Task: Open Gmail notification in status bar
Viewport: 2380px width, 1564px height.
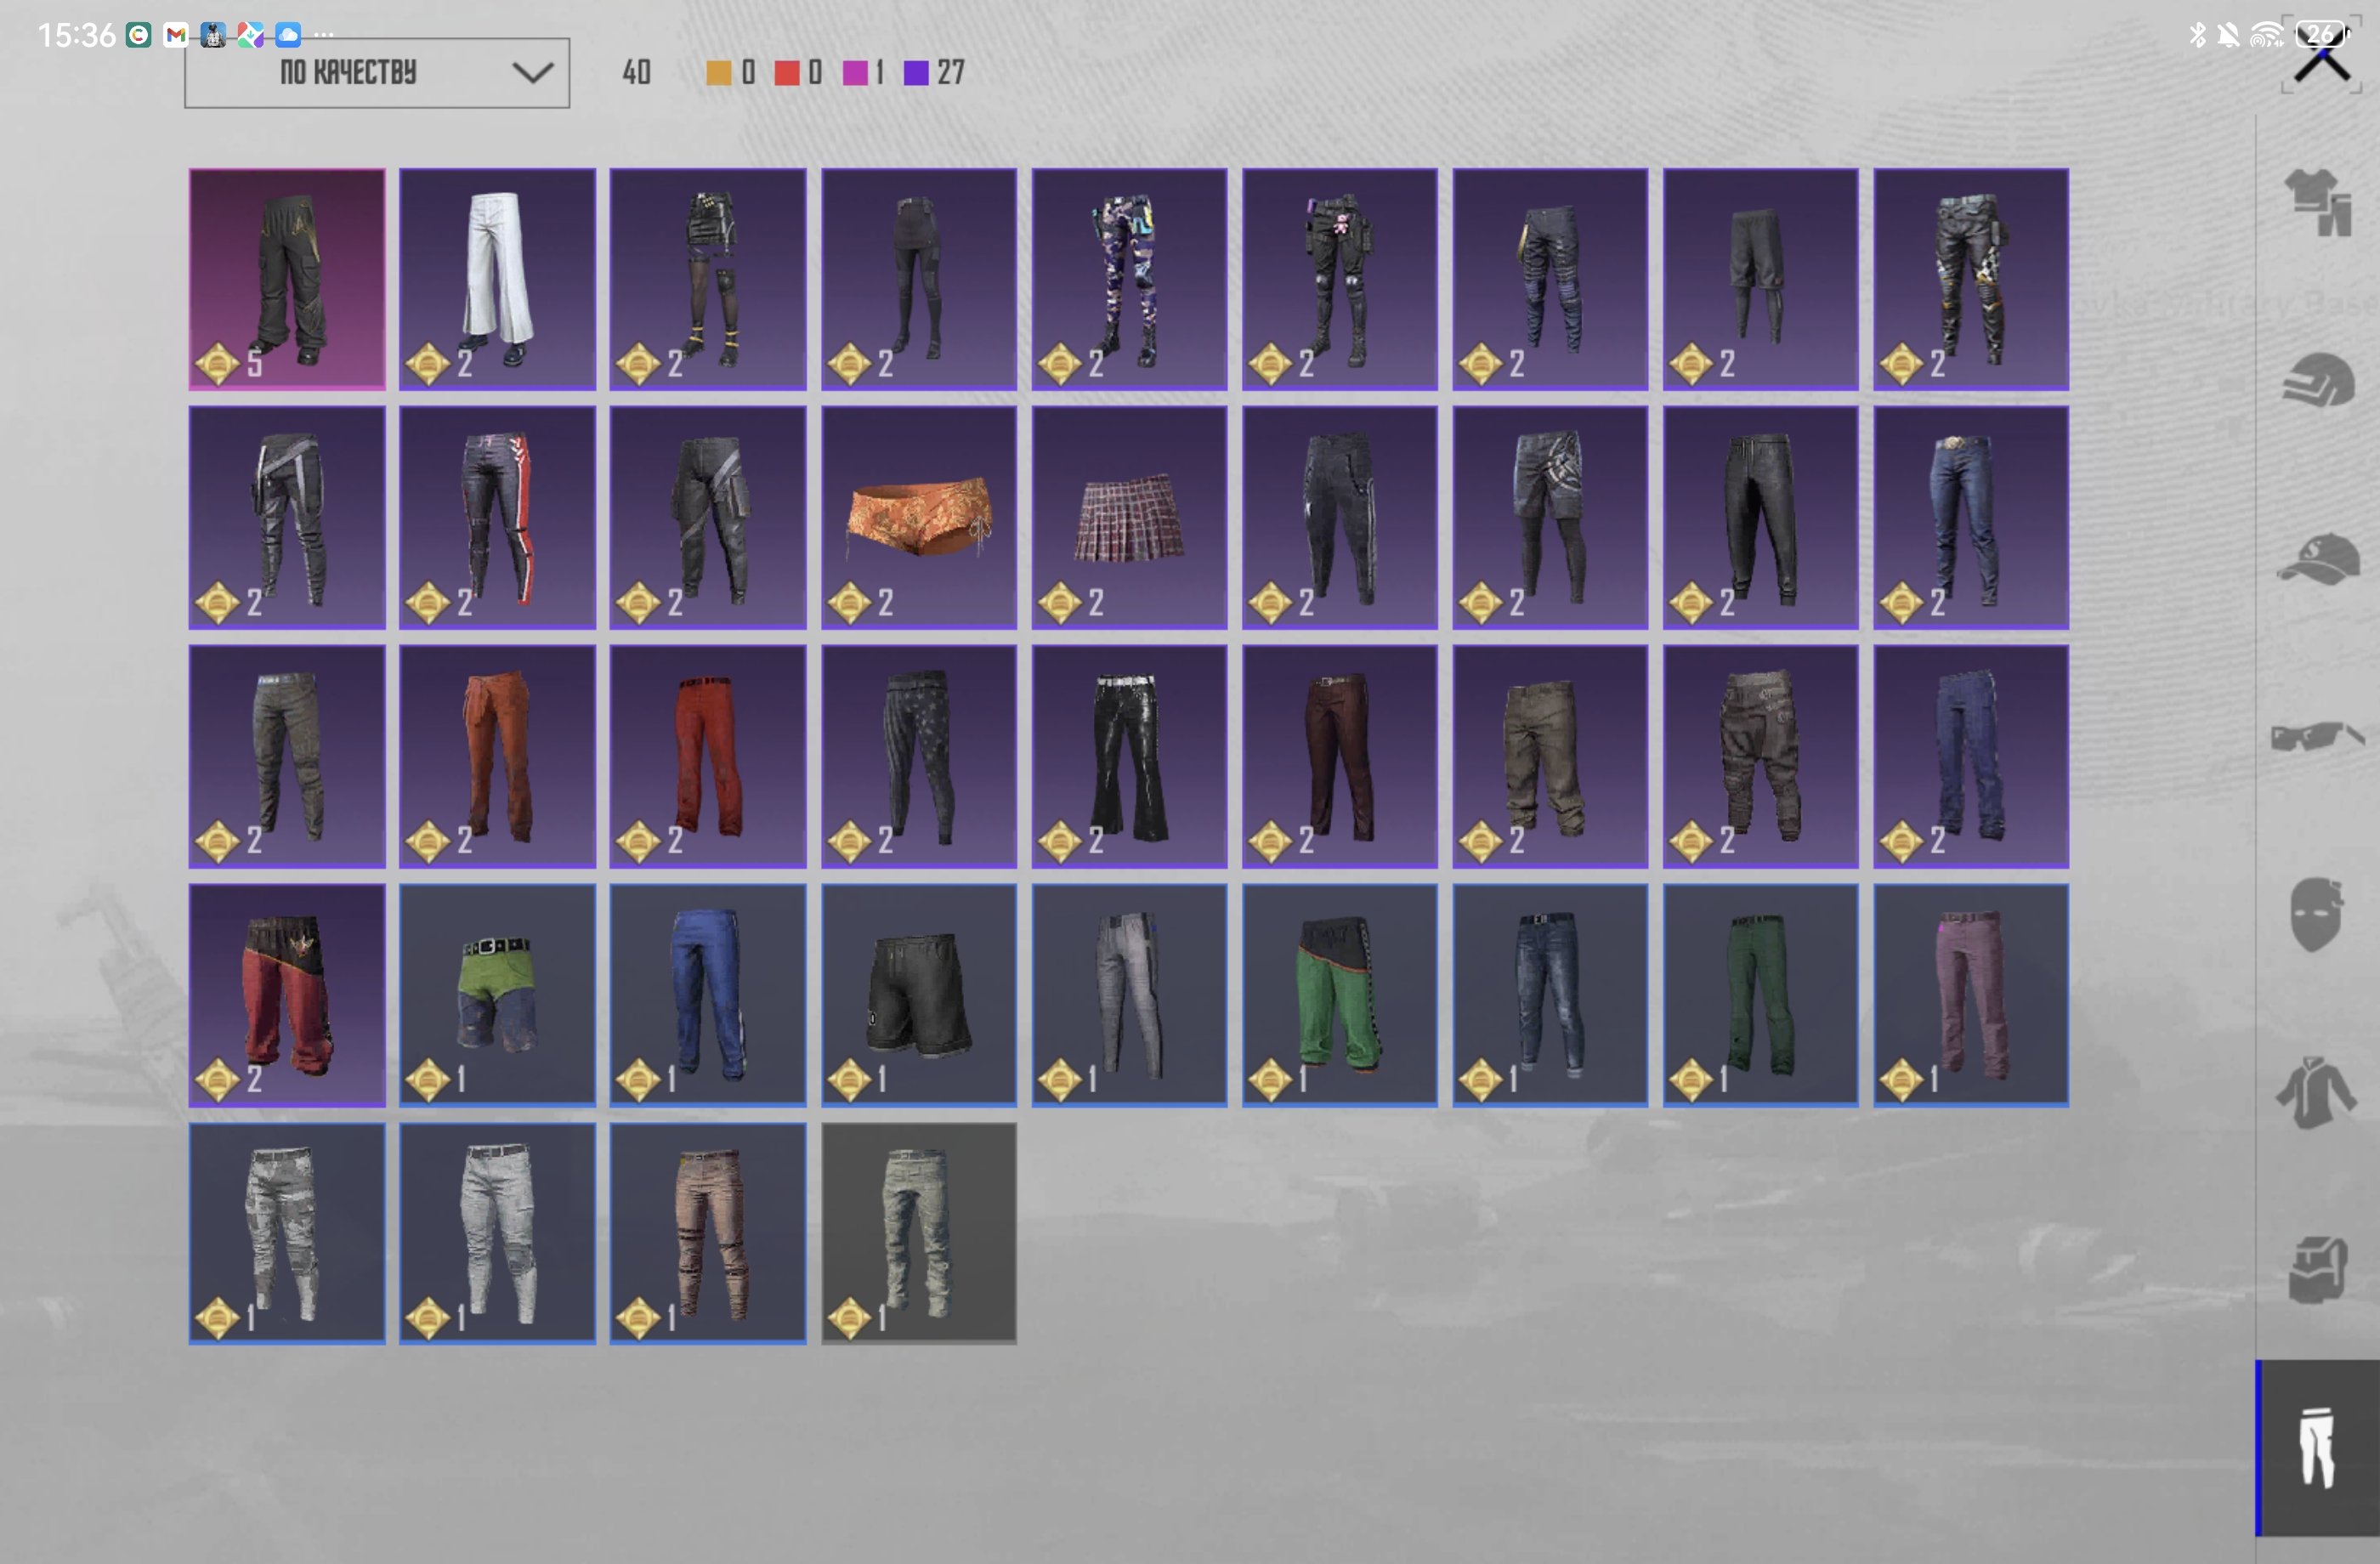Action: coord(176,35)
